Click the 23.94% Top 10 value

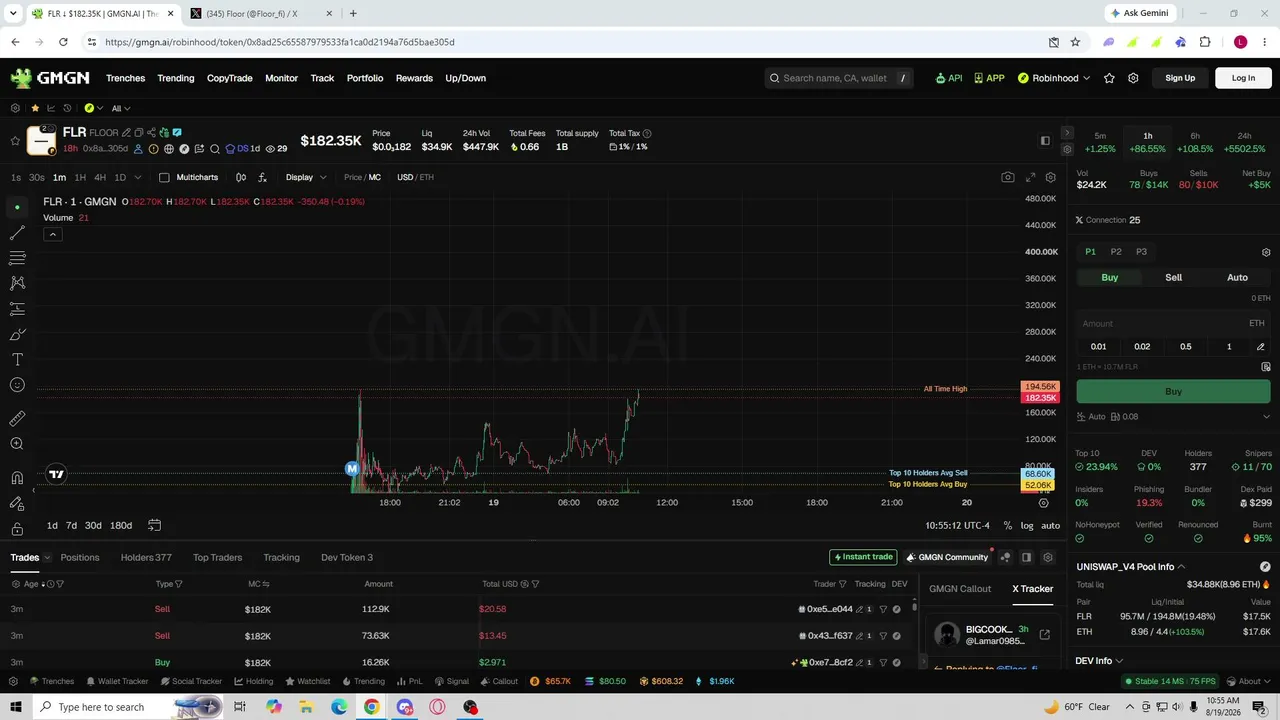(x=1101, y=467)
